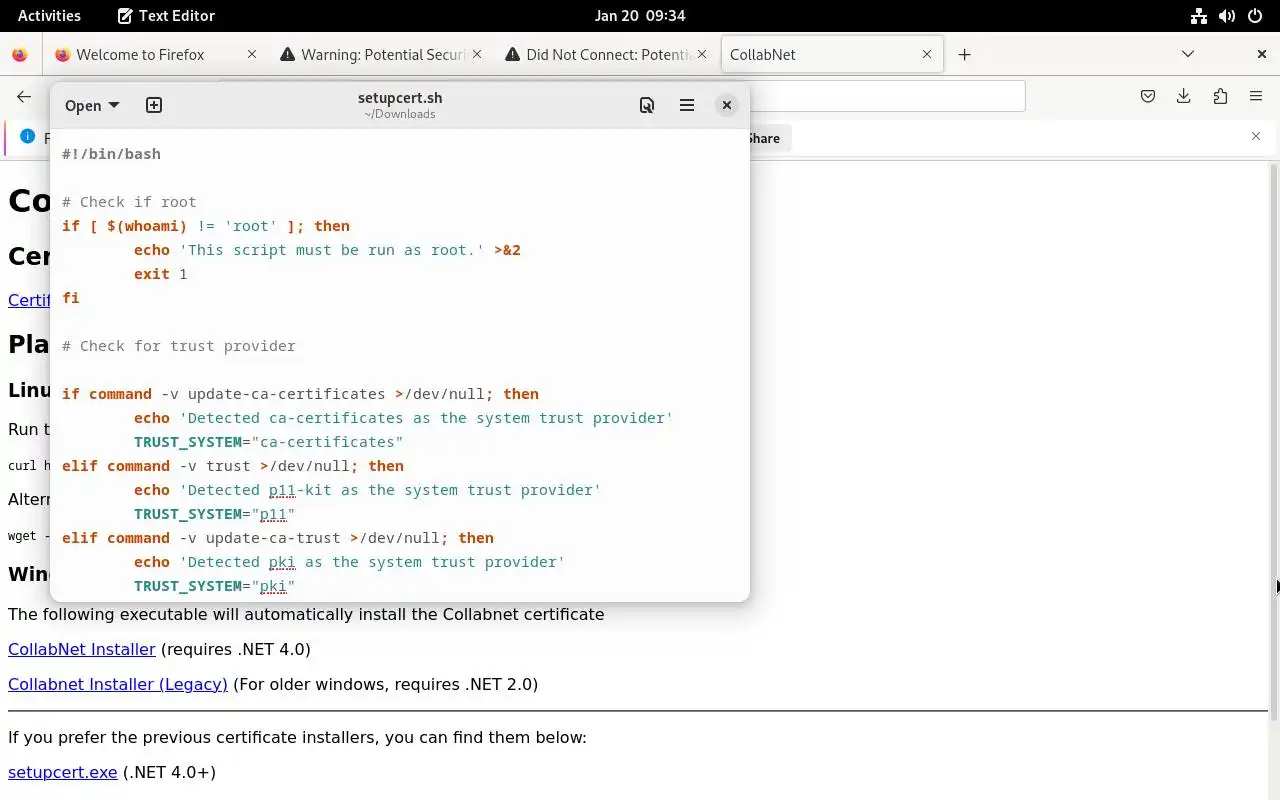Open the pinned Firefox view icon
This screenshot has width=1280, height=800.
(x=20, y=55)
